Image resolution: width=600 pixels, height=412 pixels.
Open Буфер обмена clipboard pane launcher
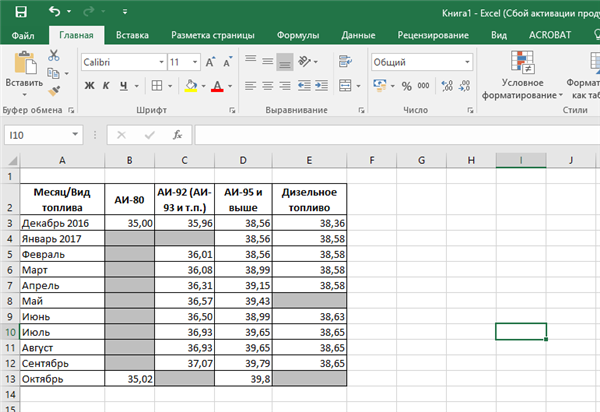tap(71, 110)
